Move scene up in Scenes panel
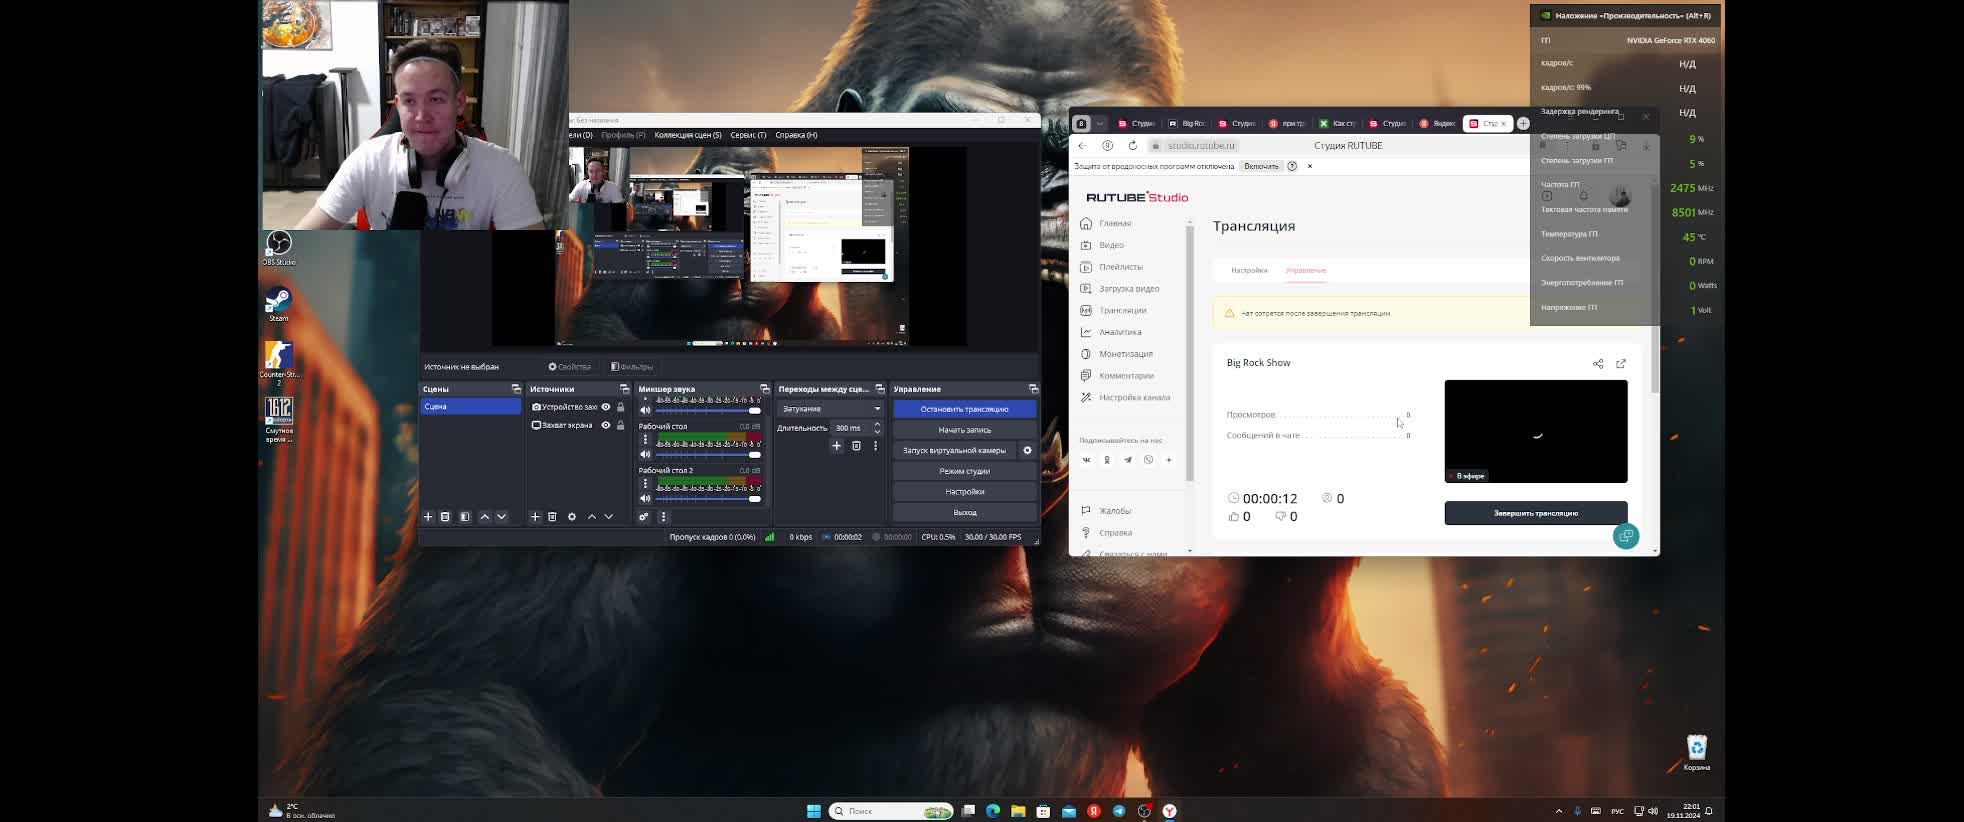 point(485,517)
